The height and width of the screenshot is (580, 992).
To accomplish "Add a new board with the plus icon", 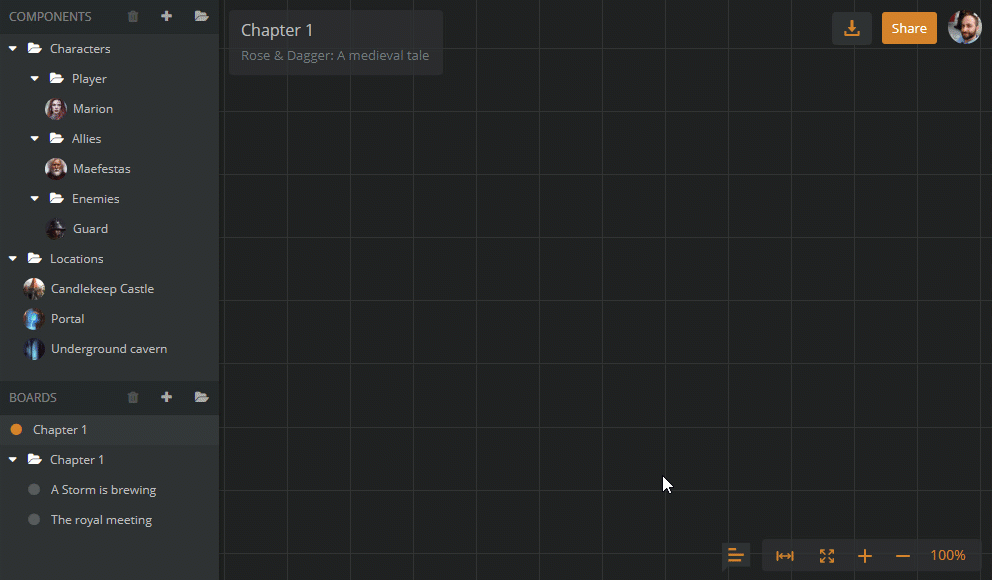I will [166, 397].
